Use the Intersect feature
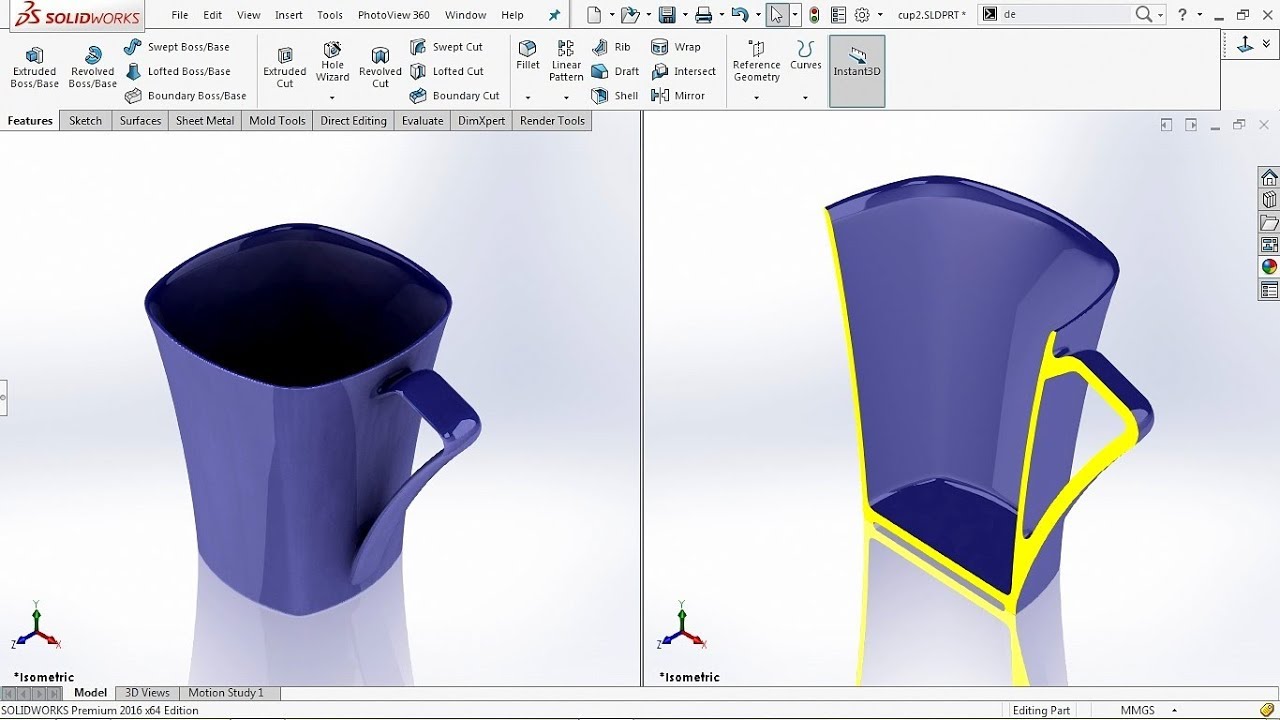 (x=684, y=71)
